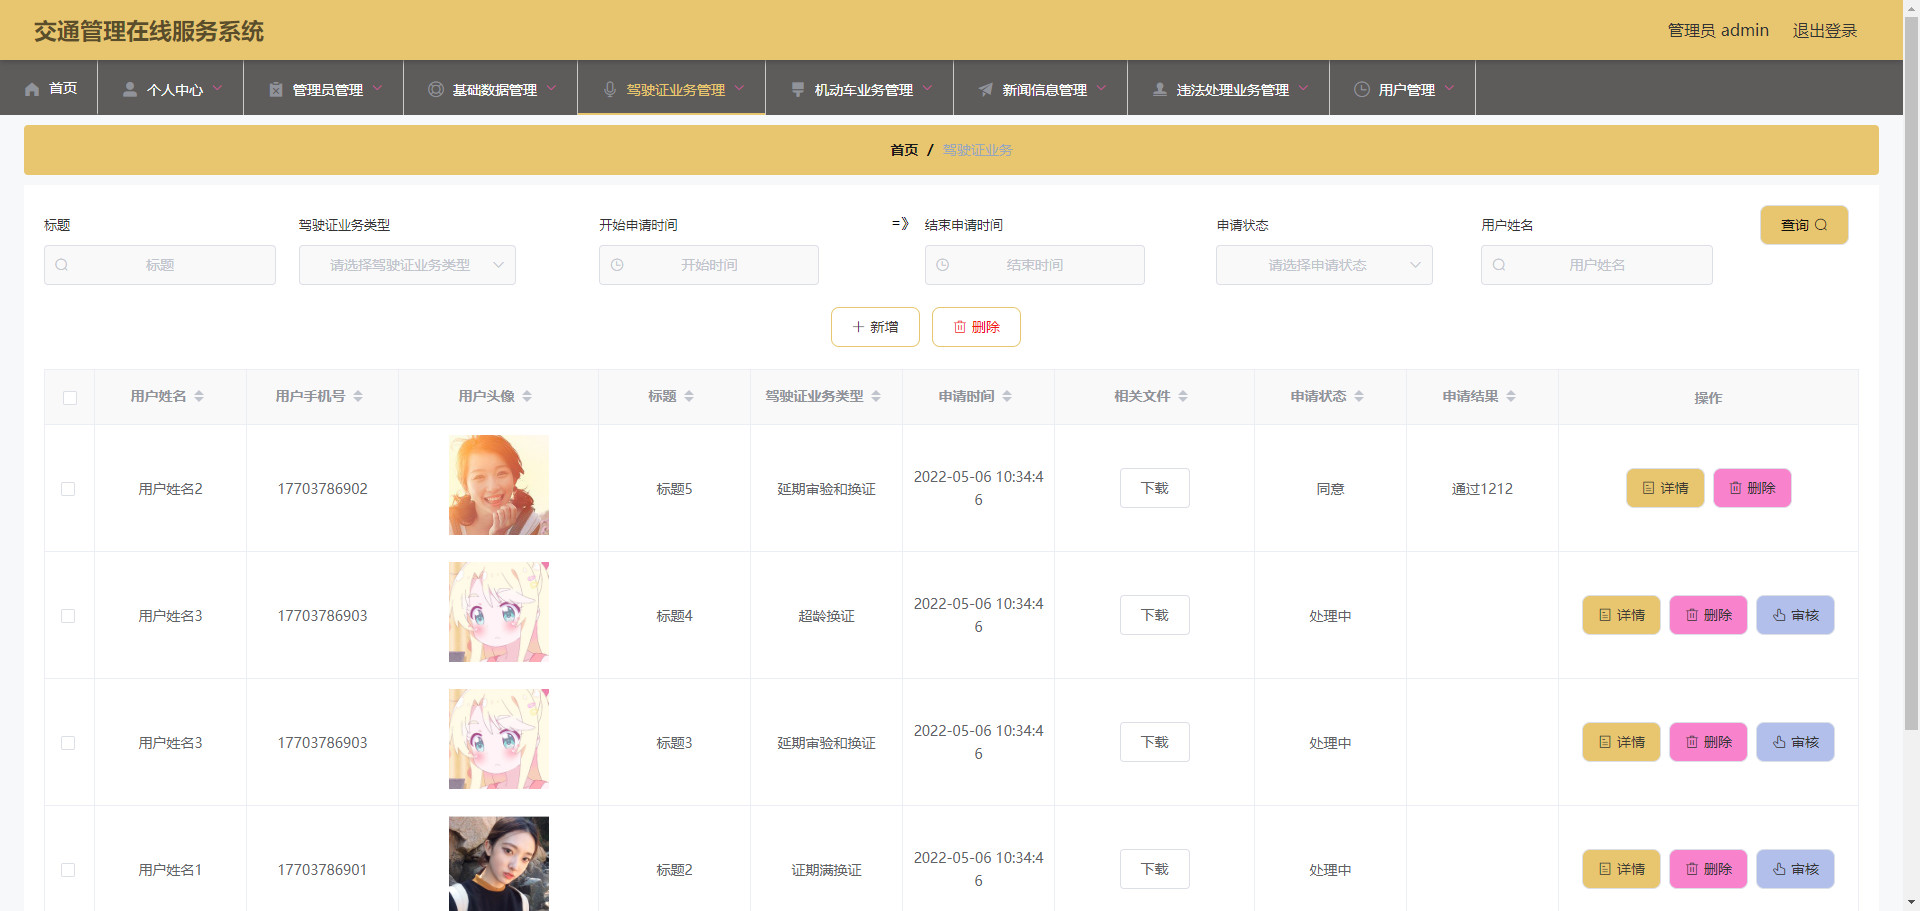Sort by 用户姓名 column arrows
The height and width of the screenshot is (911, 1920).
pyautogui.click(x=199, y=396)
